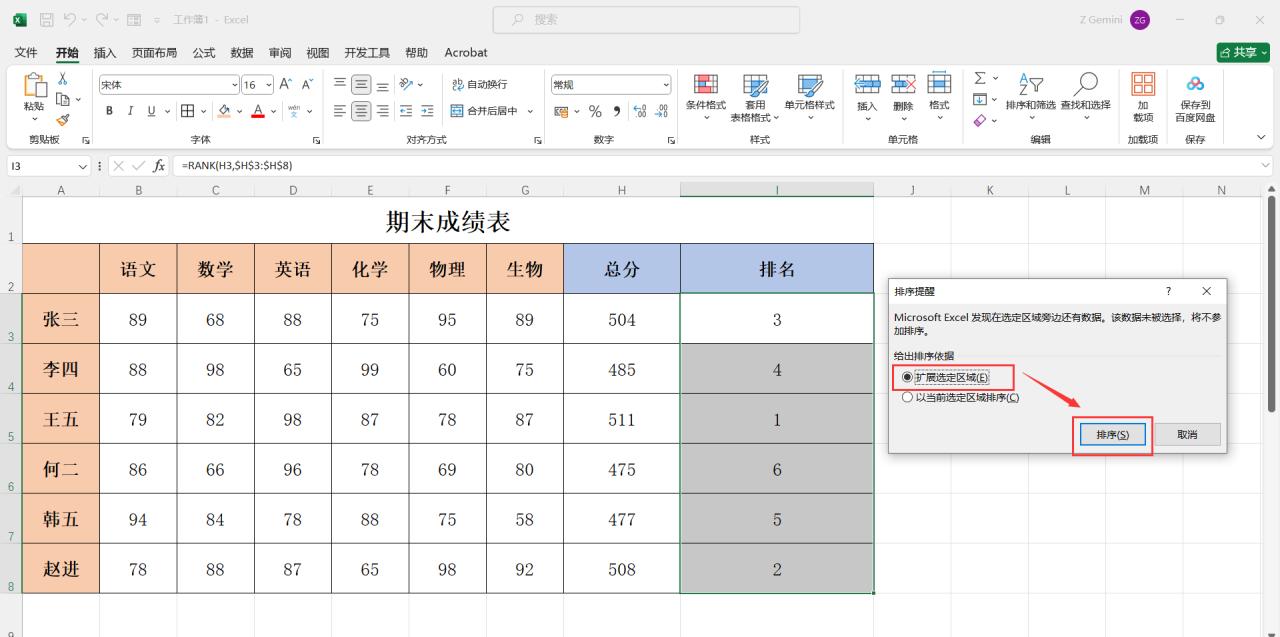
Task: Switch to the 公式 (Formulas) tab
Action: (204, 52)
